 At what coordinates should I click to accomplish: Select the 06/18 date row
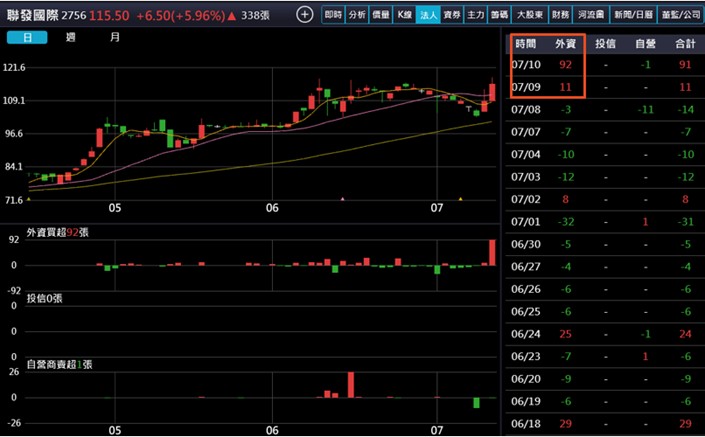605,424
